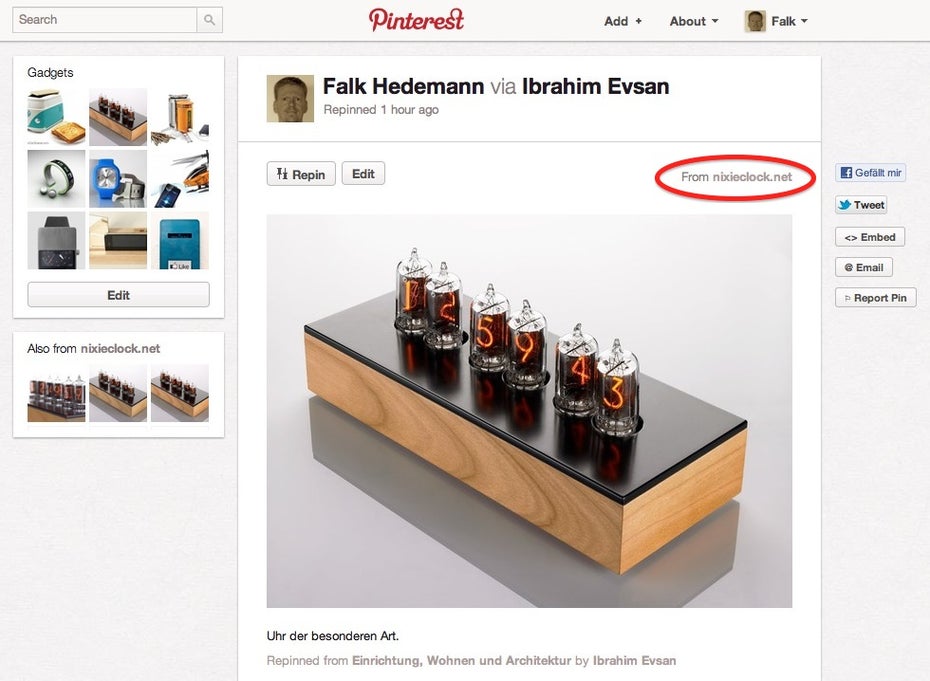This screenshot has height=681, width=930.
Task: Click into the Search input field
Action: pos(104,20)
